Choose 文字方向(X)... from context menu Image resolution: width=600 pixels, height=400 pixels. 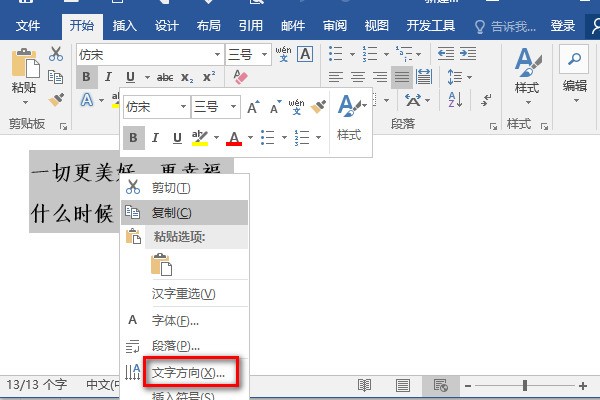(x=185, y=372)
